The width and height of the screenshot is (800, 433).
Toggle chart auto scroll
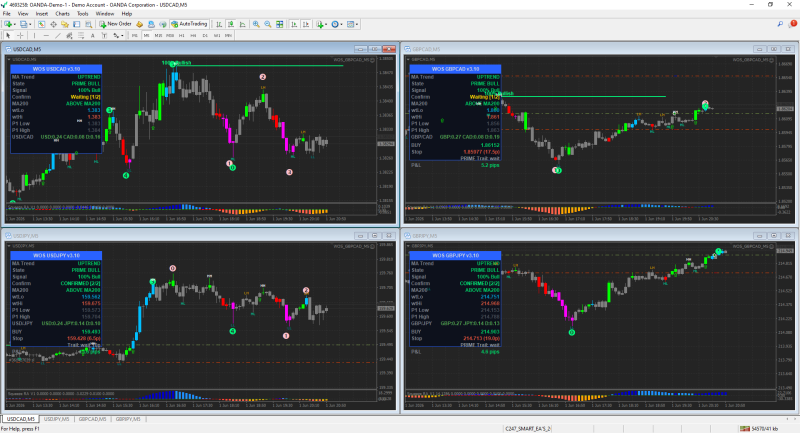pos(294,24)
